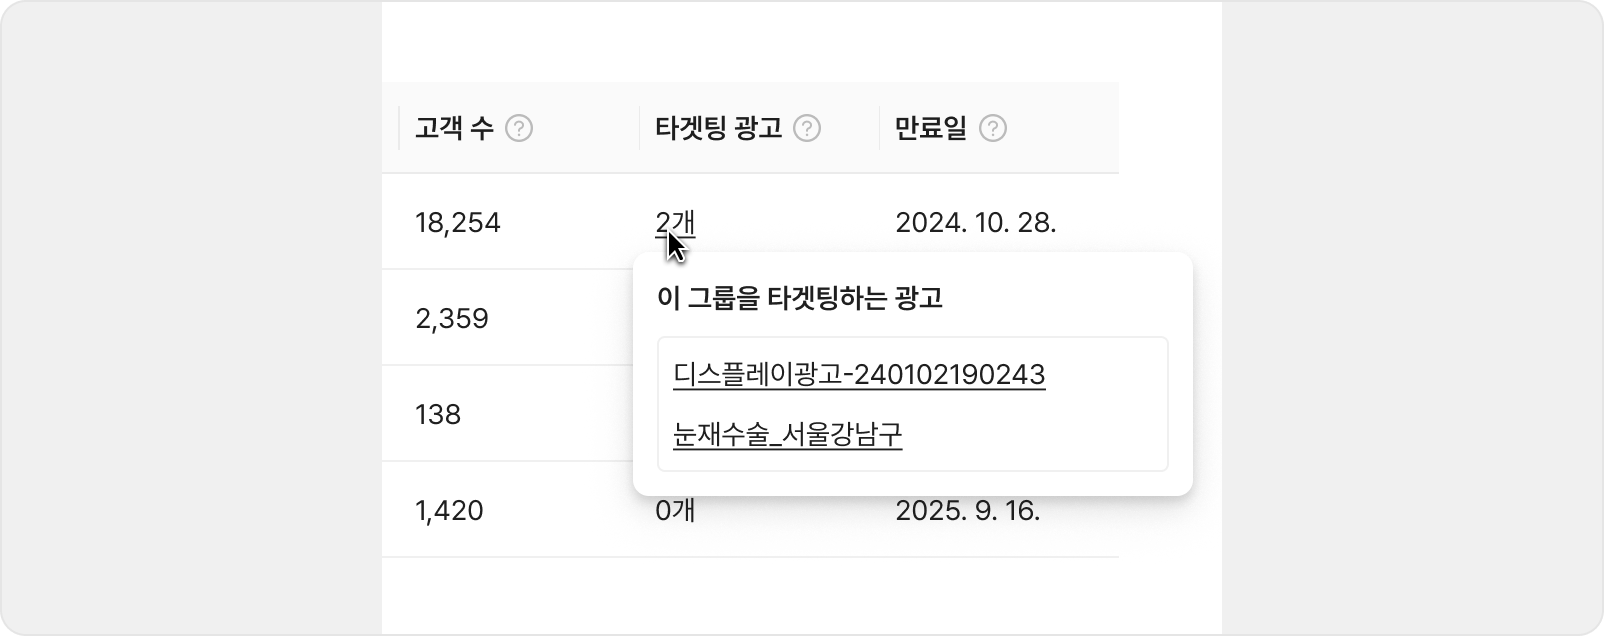
Task: Click the help icon beside 고객 수
Action: [x=519, y=129]
